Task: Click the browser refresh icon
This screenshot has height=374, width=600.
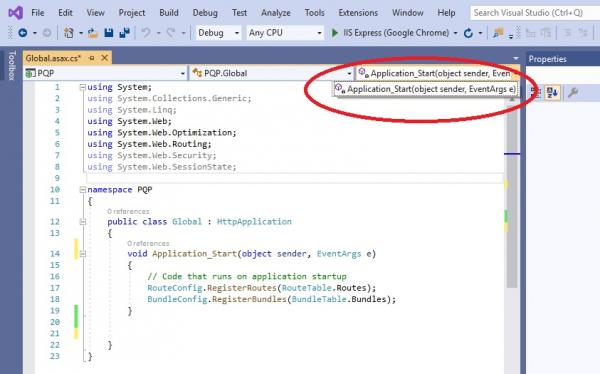Action: click(468, 33)
